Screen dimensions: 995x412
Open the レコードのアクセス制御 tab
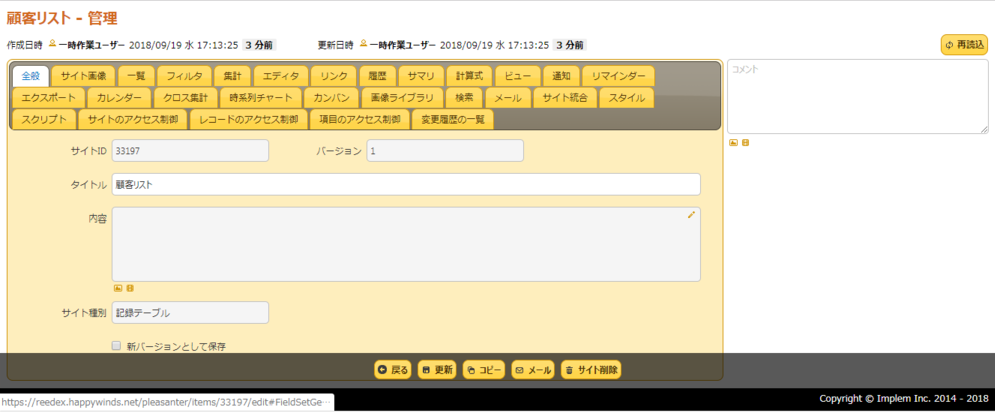pyautogui.click(x=249, y=119)
